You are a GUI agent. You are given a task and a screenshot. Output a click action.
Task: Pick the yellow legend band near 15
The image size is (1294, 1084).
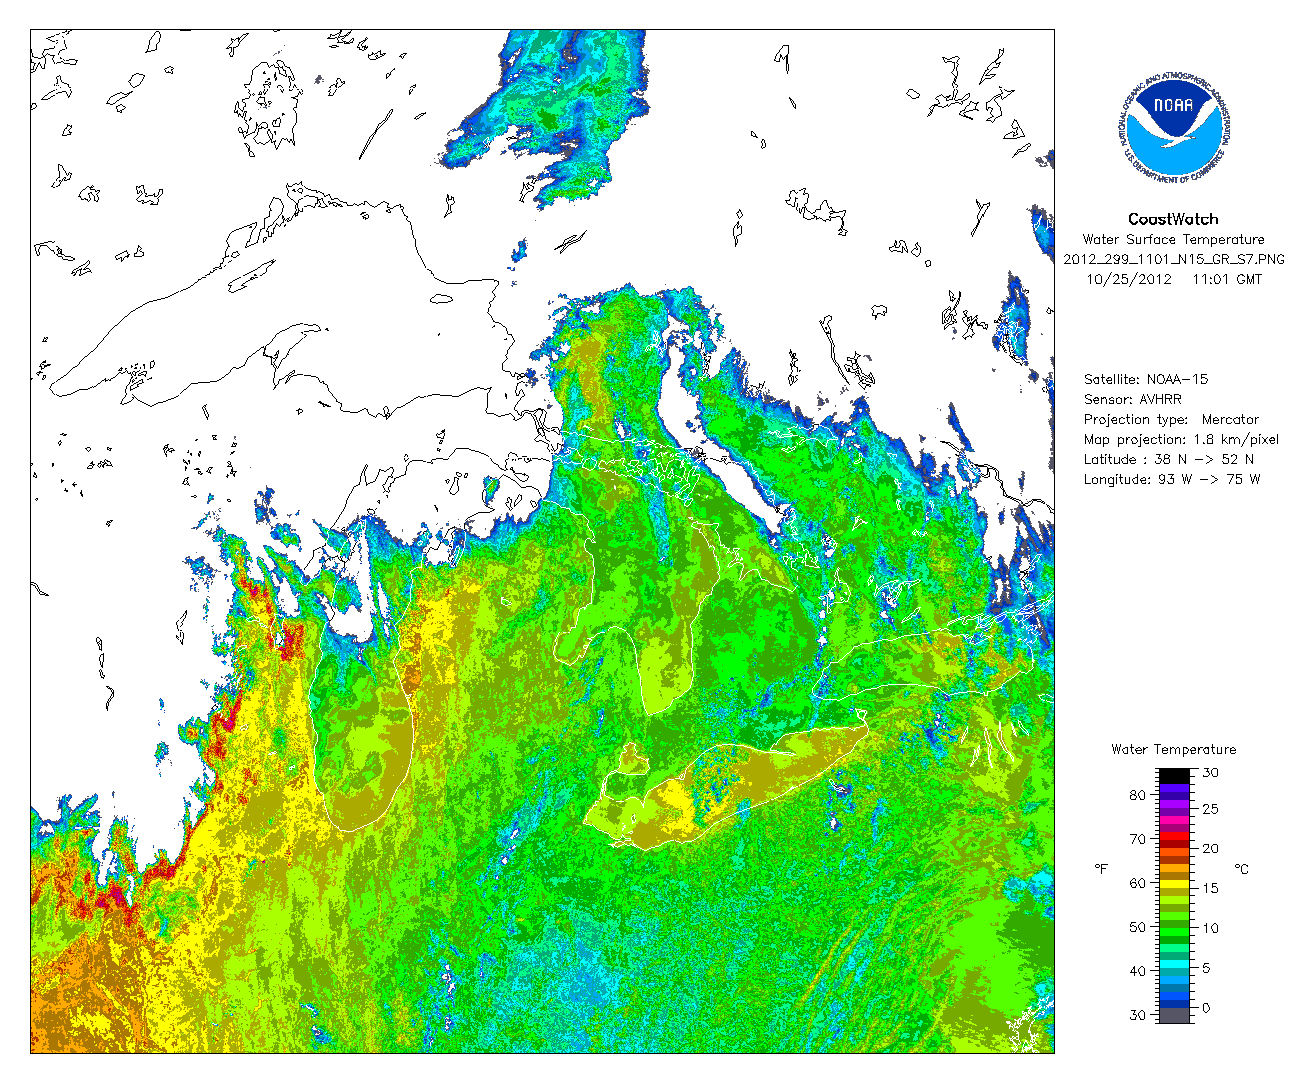click(x=1175, y=886)
